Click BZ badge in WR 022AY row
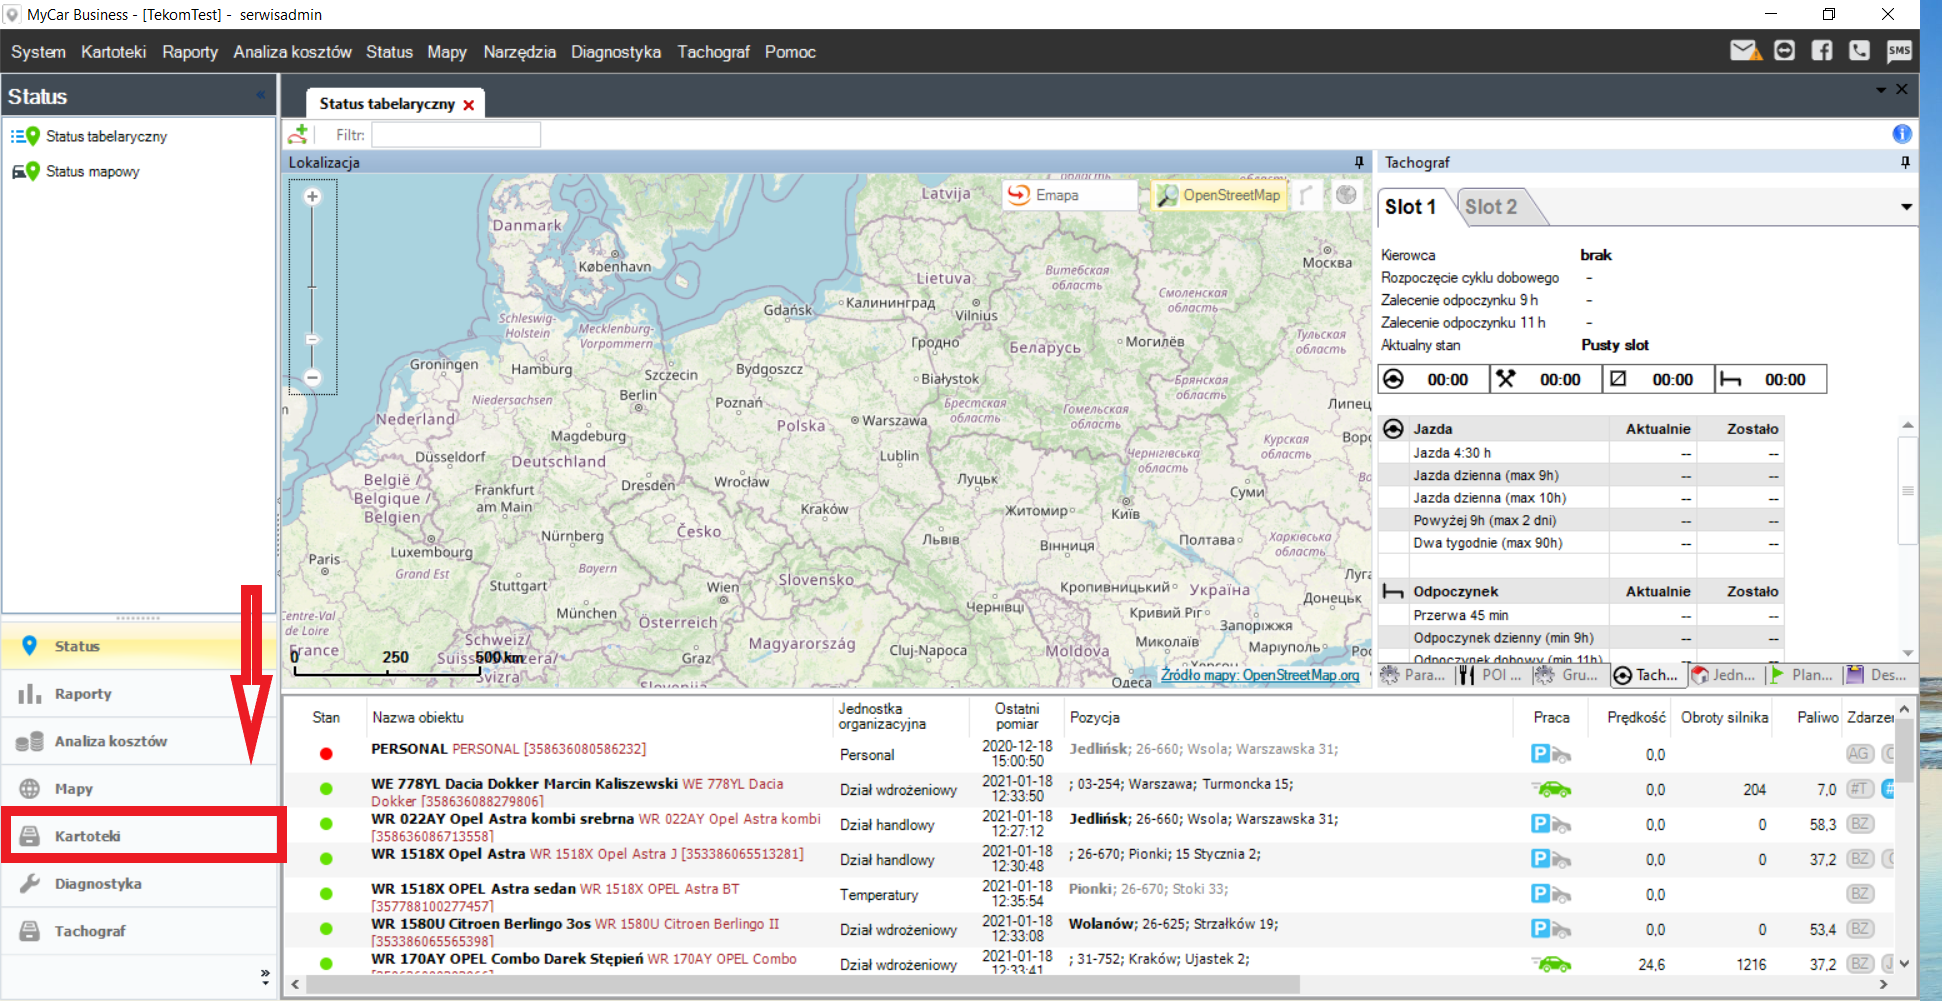The image size is (1942, 1001). [1860, 824]
